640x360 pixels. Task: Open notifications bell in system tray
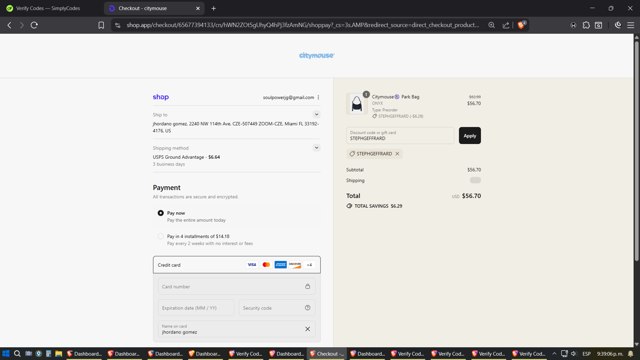tap(631, 353)
